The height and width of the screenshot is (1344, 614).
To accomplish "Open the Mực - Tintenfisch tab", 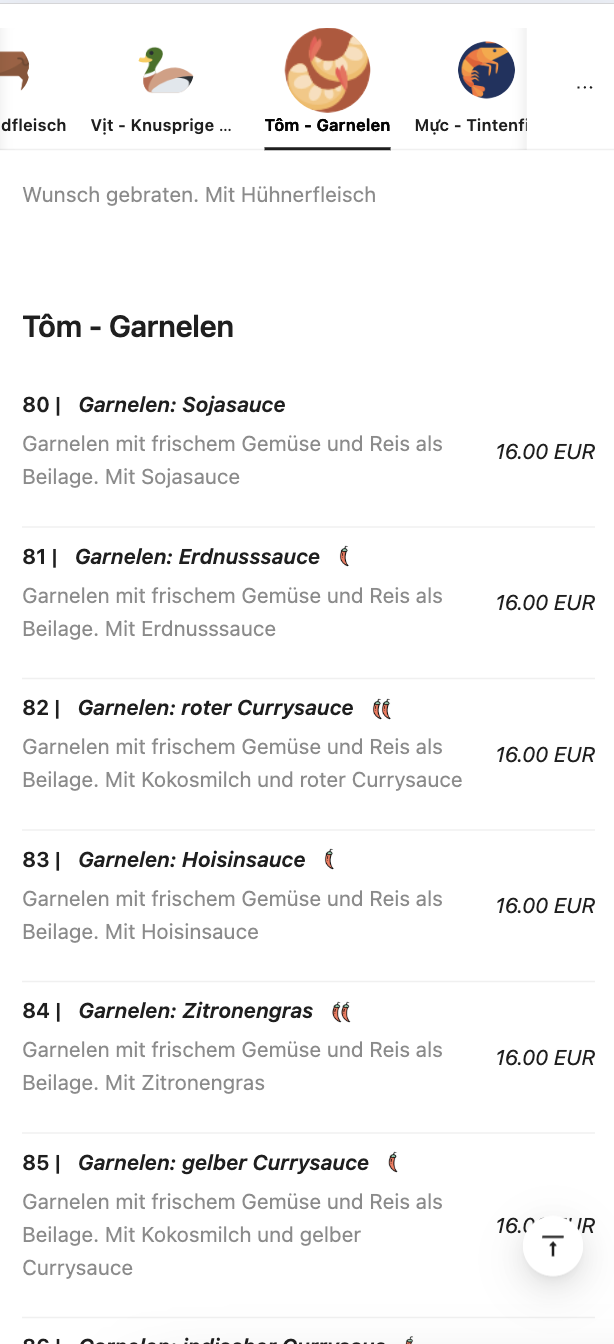I will coord(470,125).
